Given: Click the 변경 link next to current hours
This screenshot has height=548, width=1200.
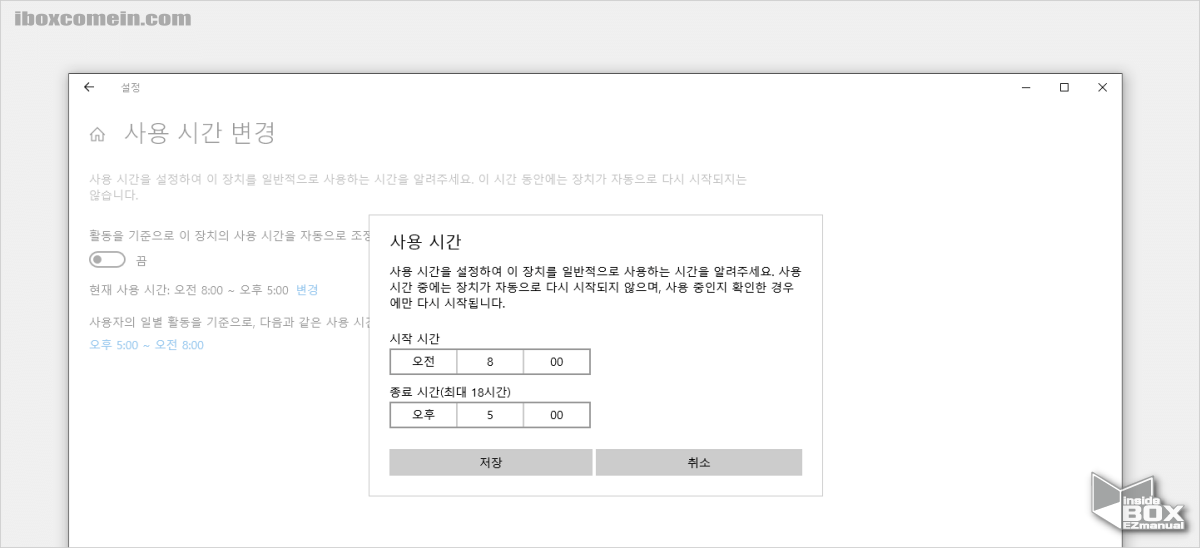Looking at the screenshot, I should (x=307, y=290).
